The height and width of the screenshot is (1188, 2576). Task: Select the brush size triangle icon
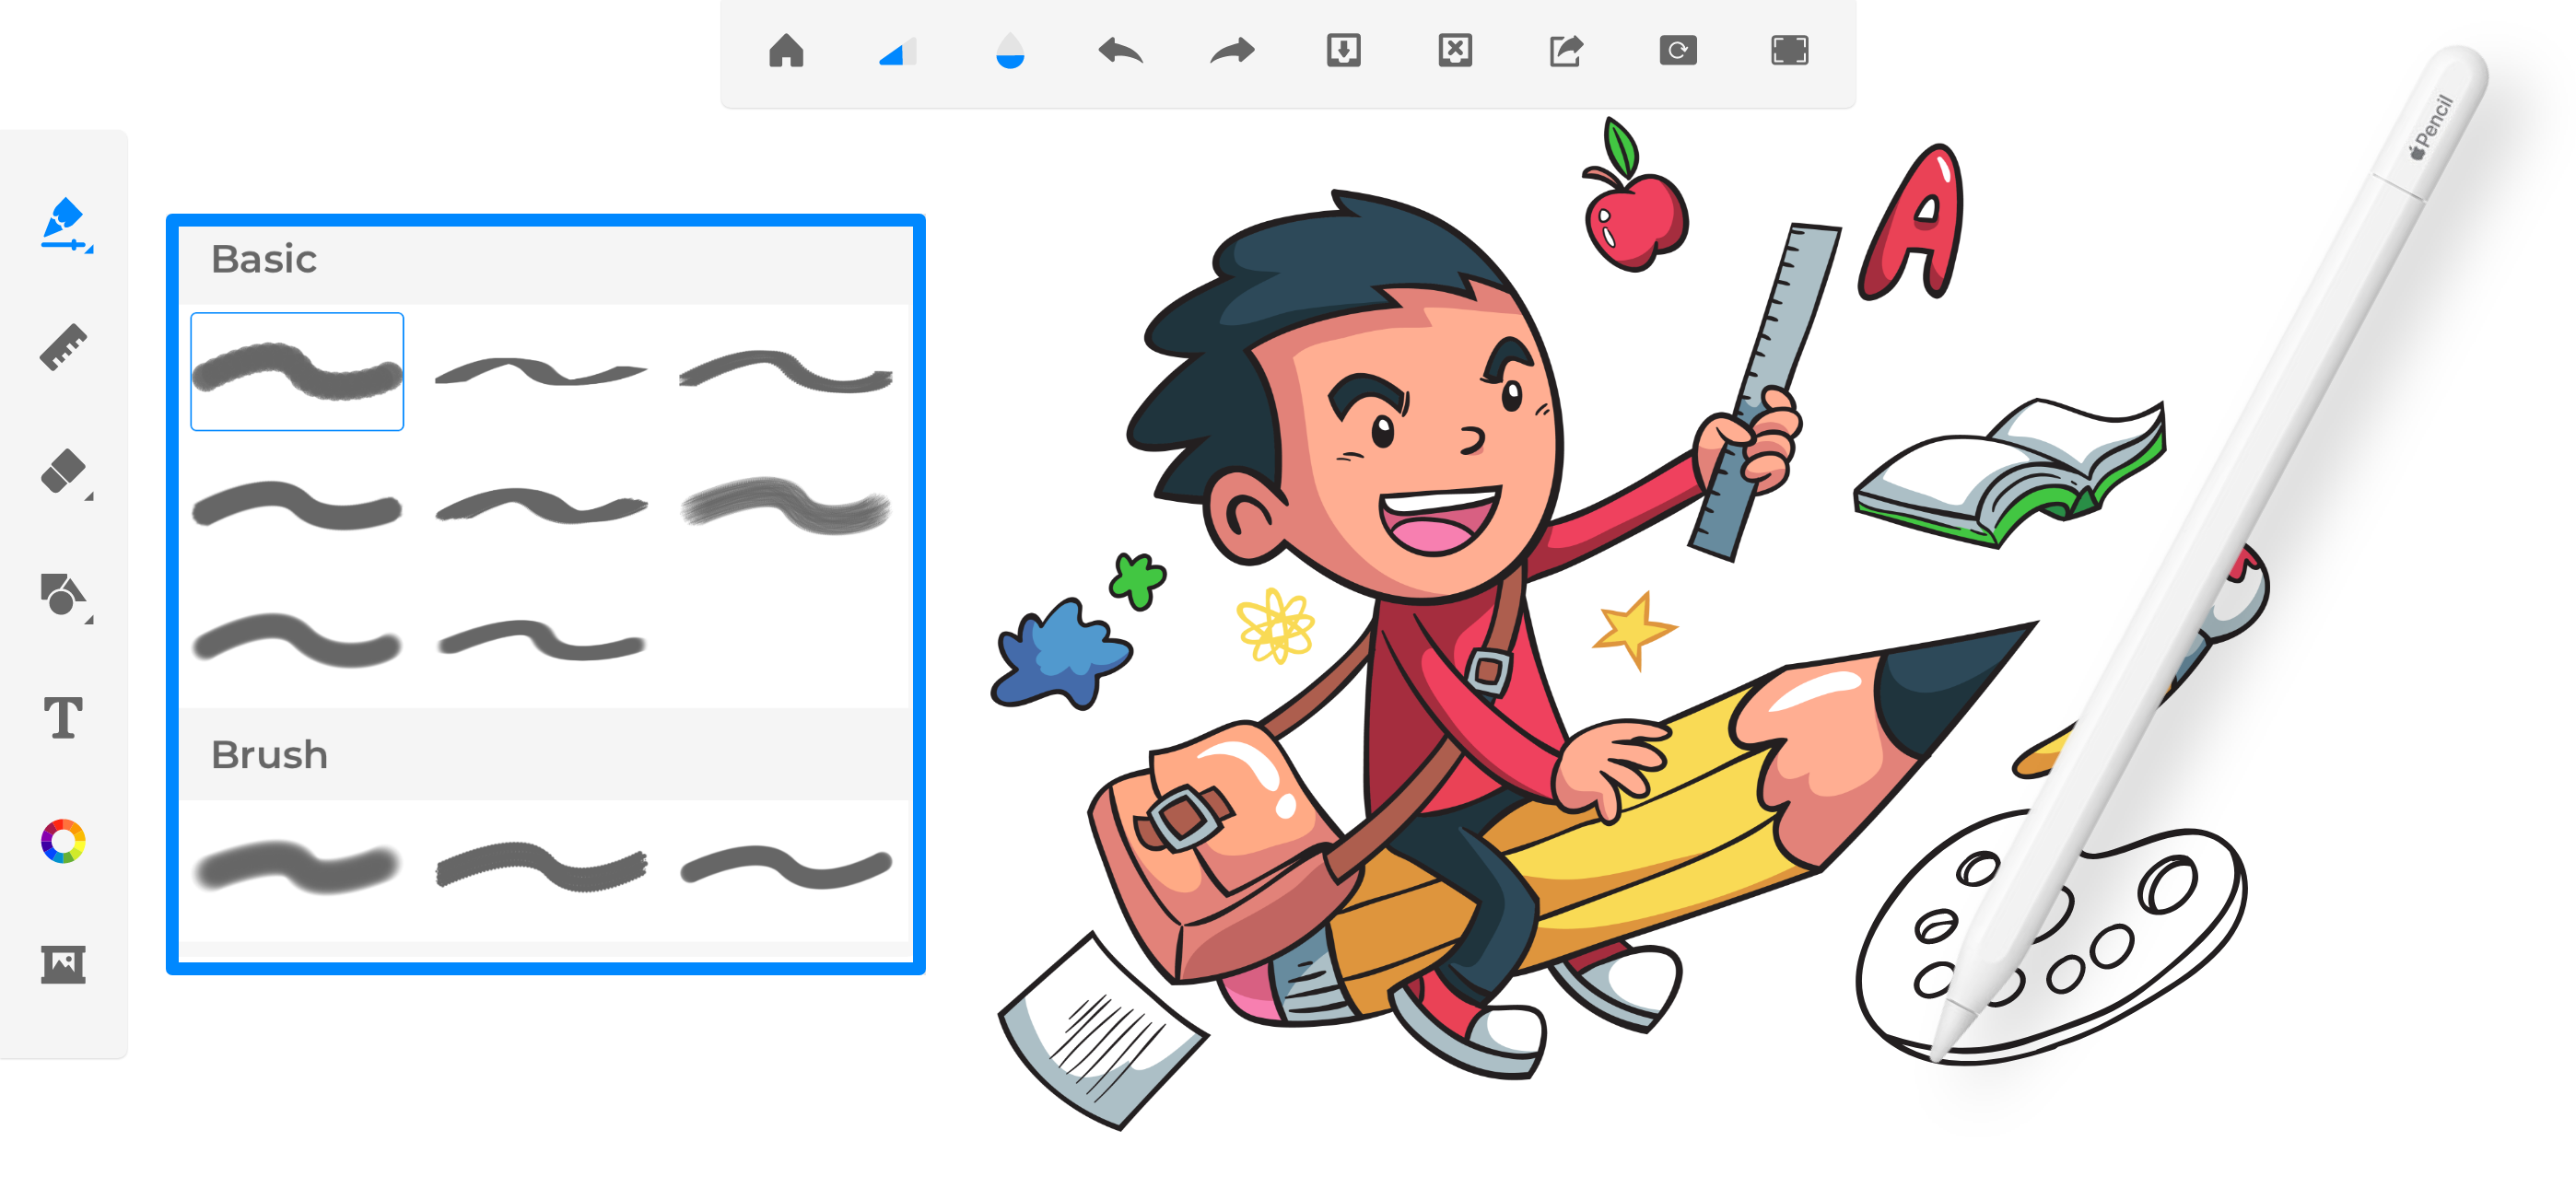(897, 52)
